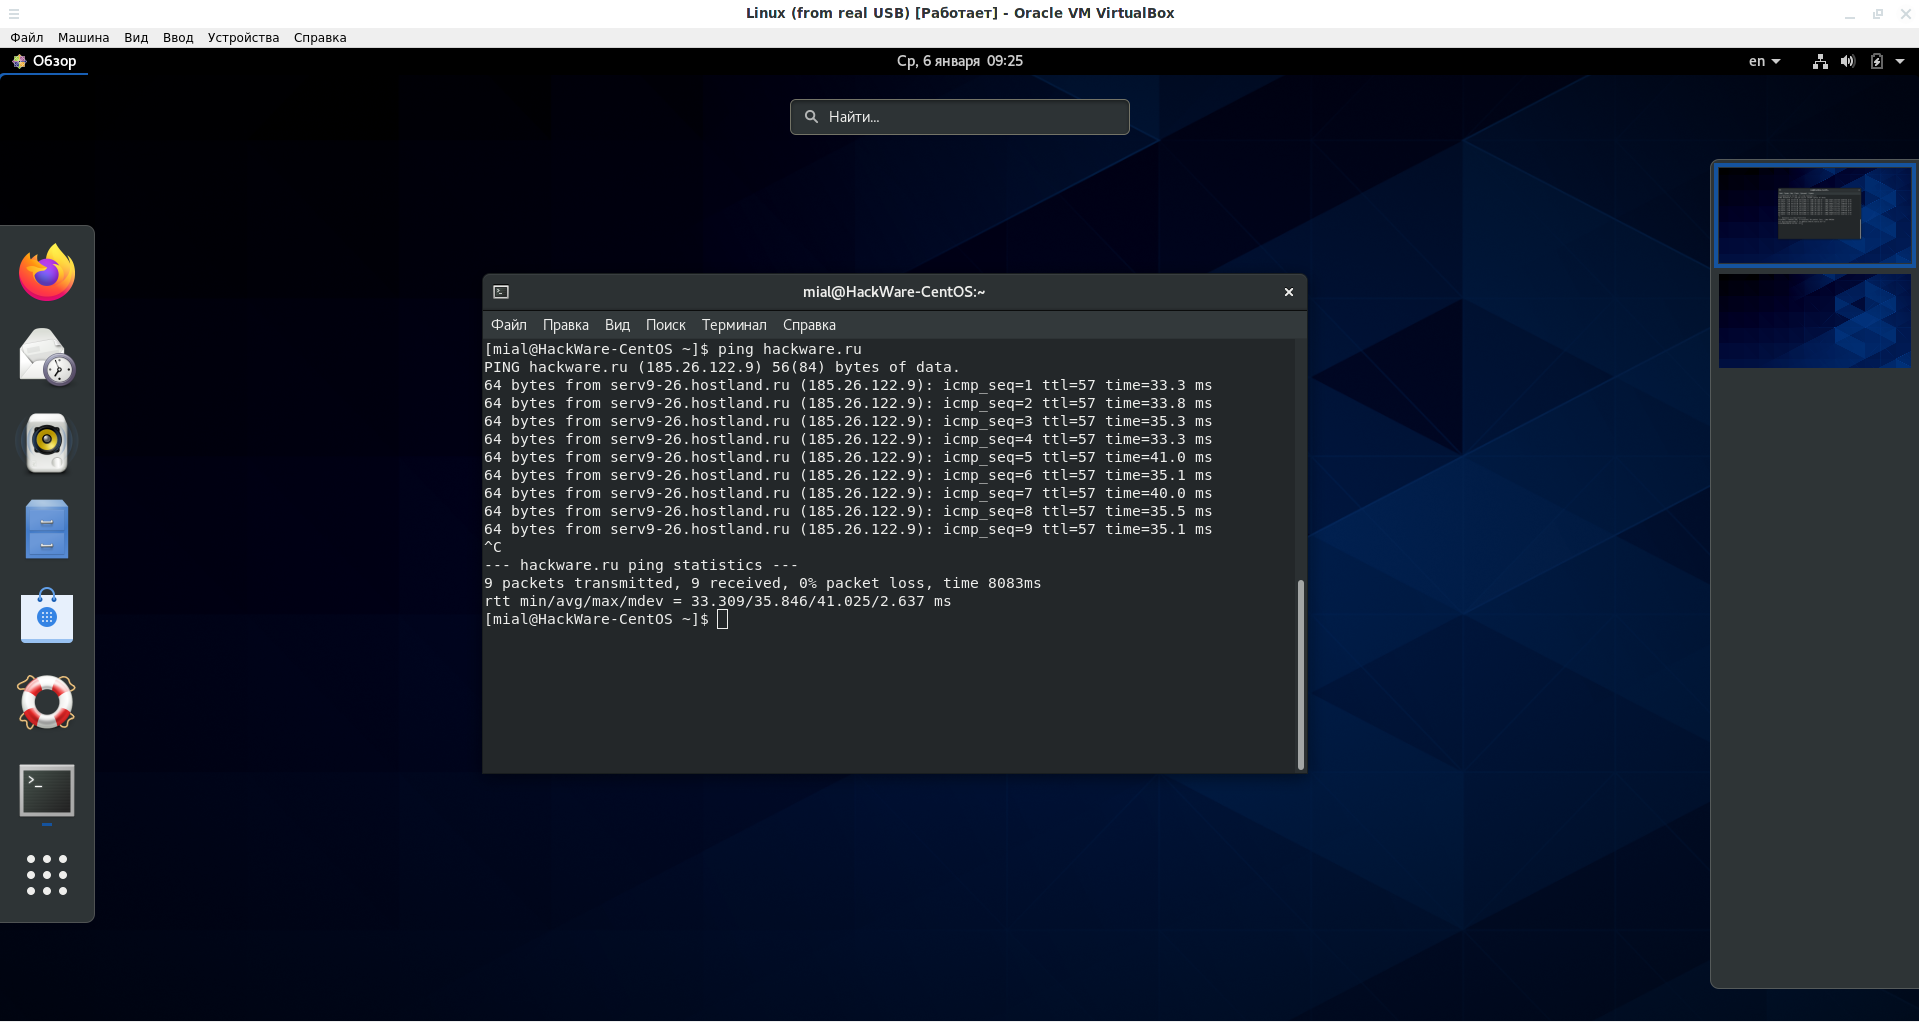Click the volume icon in top bar

point(1847,61)
